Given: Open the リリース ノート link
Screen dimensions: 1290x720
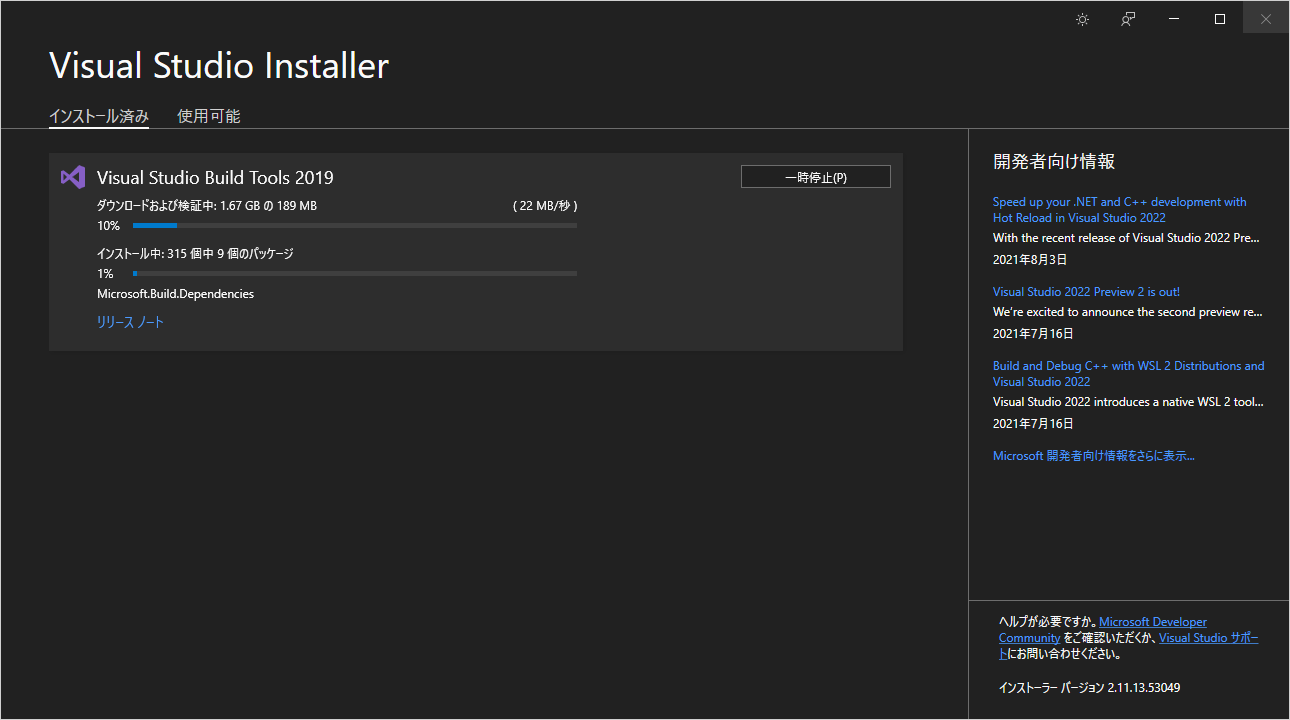Looking at the screenshot, I should click(130, 322).
